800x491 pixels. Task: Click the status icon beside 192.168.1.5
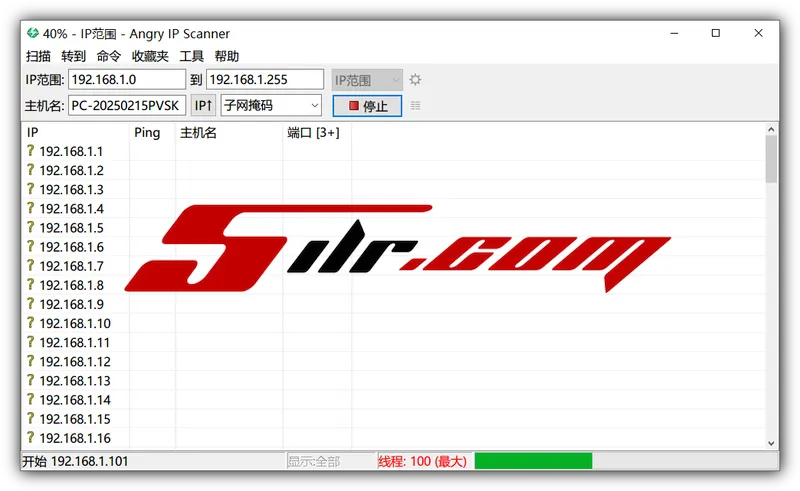click(31, 227)
